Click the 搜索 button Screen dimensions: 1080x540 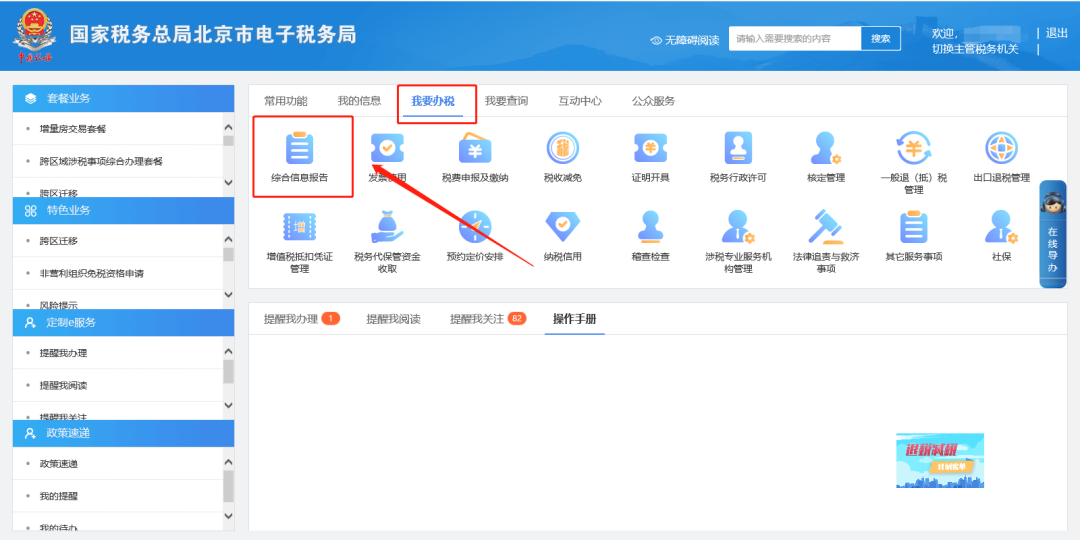click(x=880, y=39)
